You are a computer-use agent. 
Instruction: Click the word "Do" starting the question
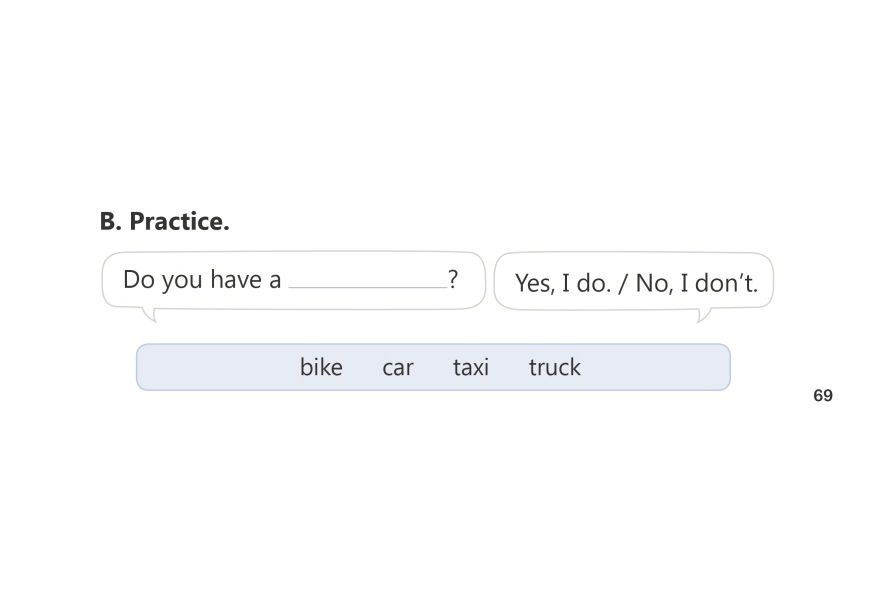point(139,280)
